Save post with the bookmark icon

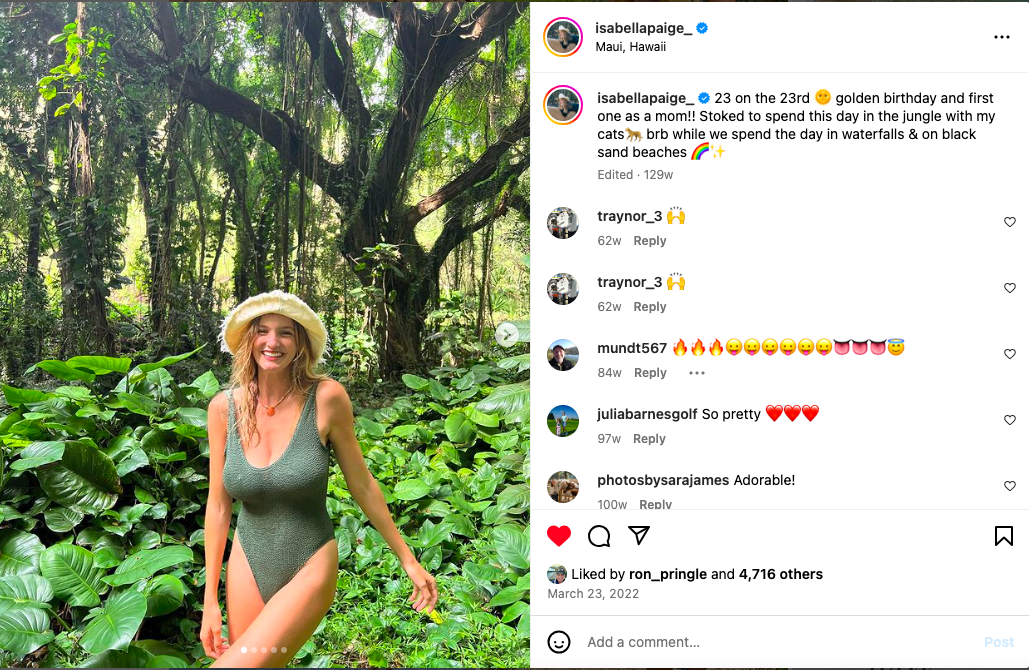tap(1004, 536)
